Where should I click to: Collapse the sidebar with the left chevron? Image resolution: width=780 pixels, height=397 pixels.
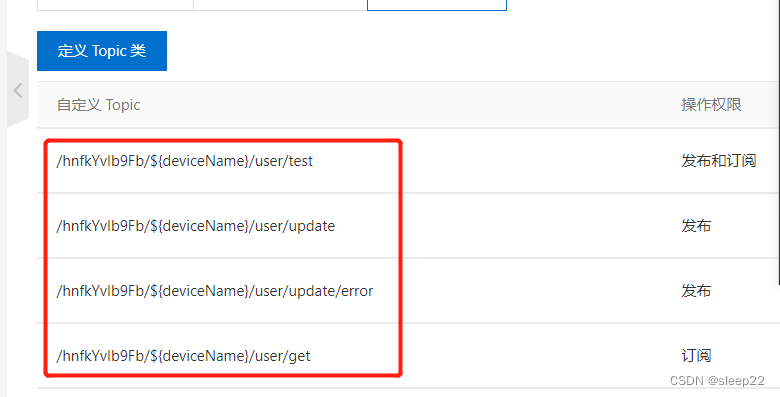click(x=18, y=90)
